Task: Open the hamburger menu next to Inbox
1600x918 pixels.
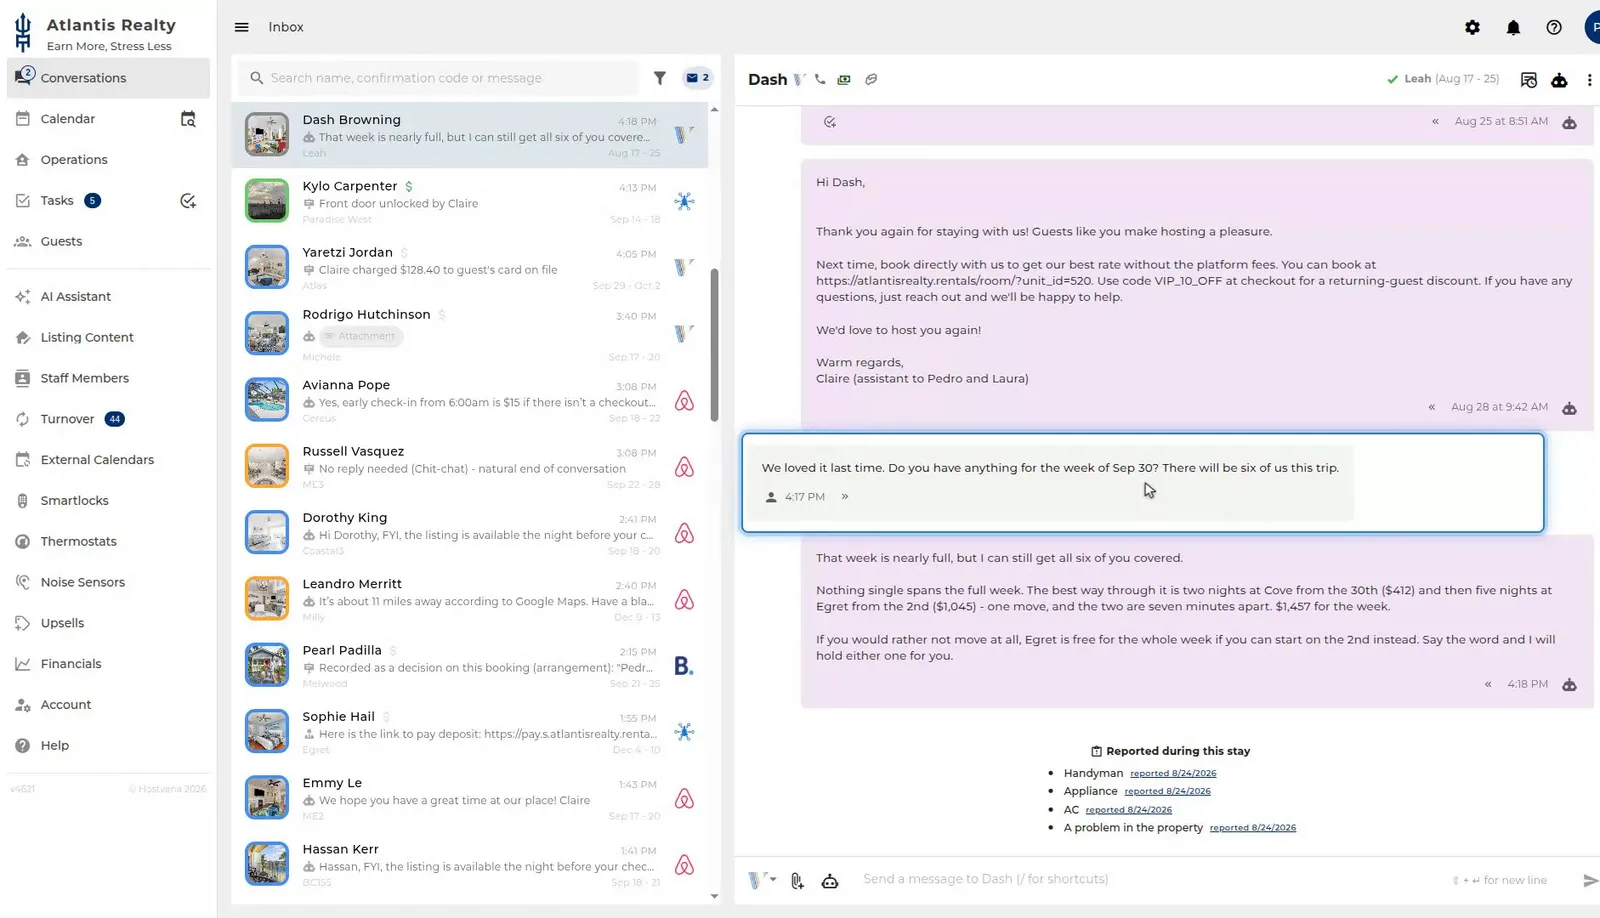Action: pos(241,27)
